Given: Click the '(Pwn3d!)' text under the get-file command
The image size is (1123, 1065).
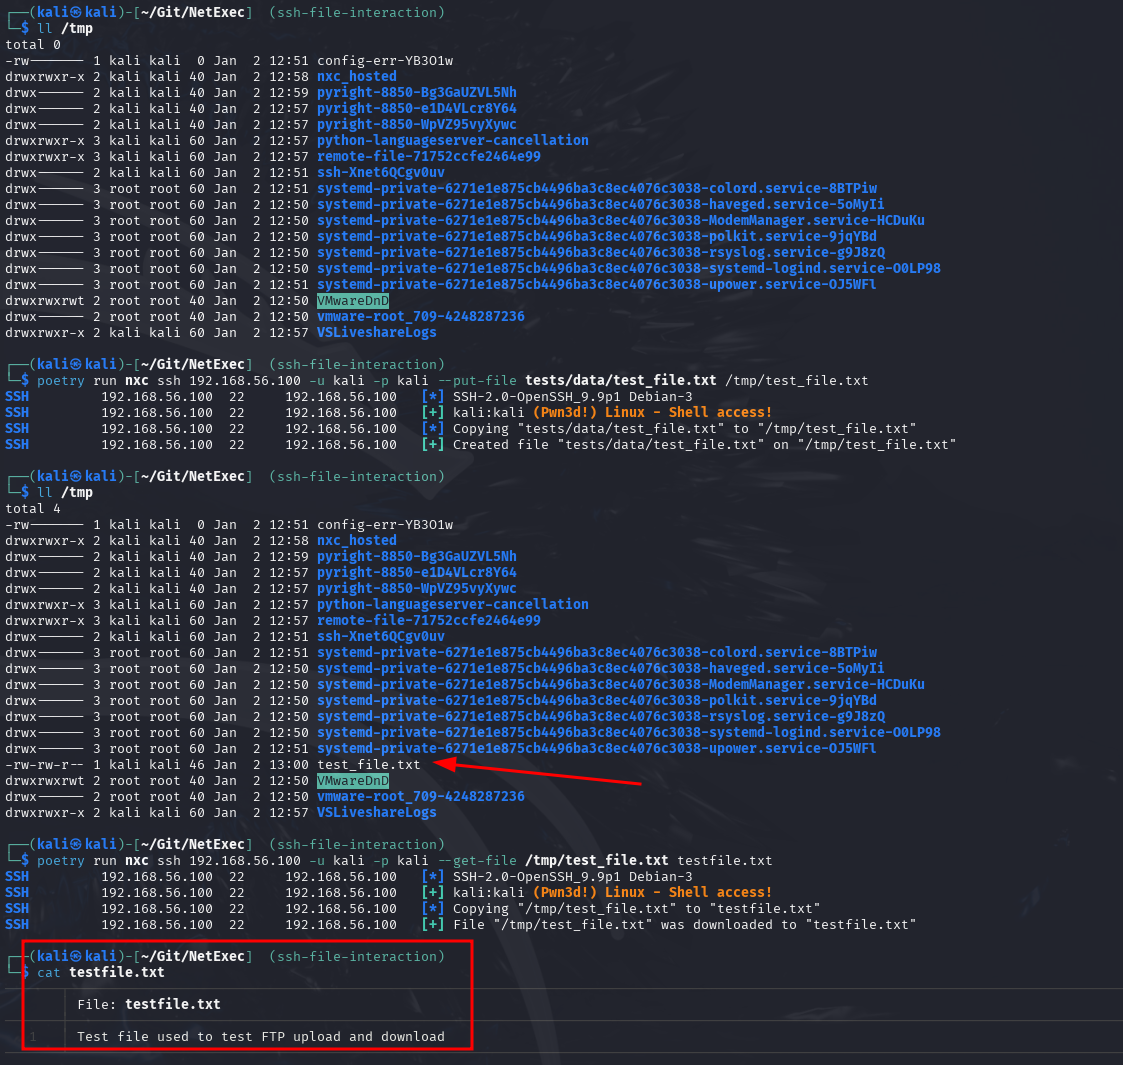Looking at the screenshot, I should (x=564, y=892).
